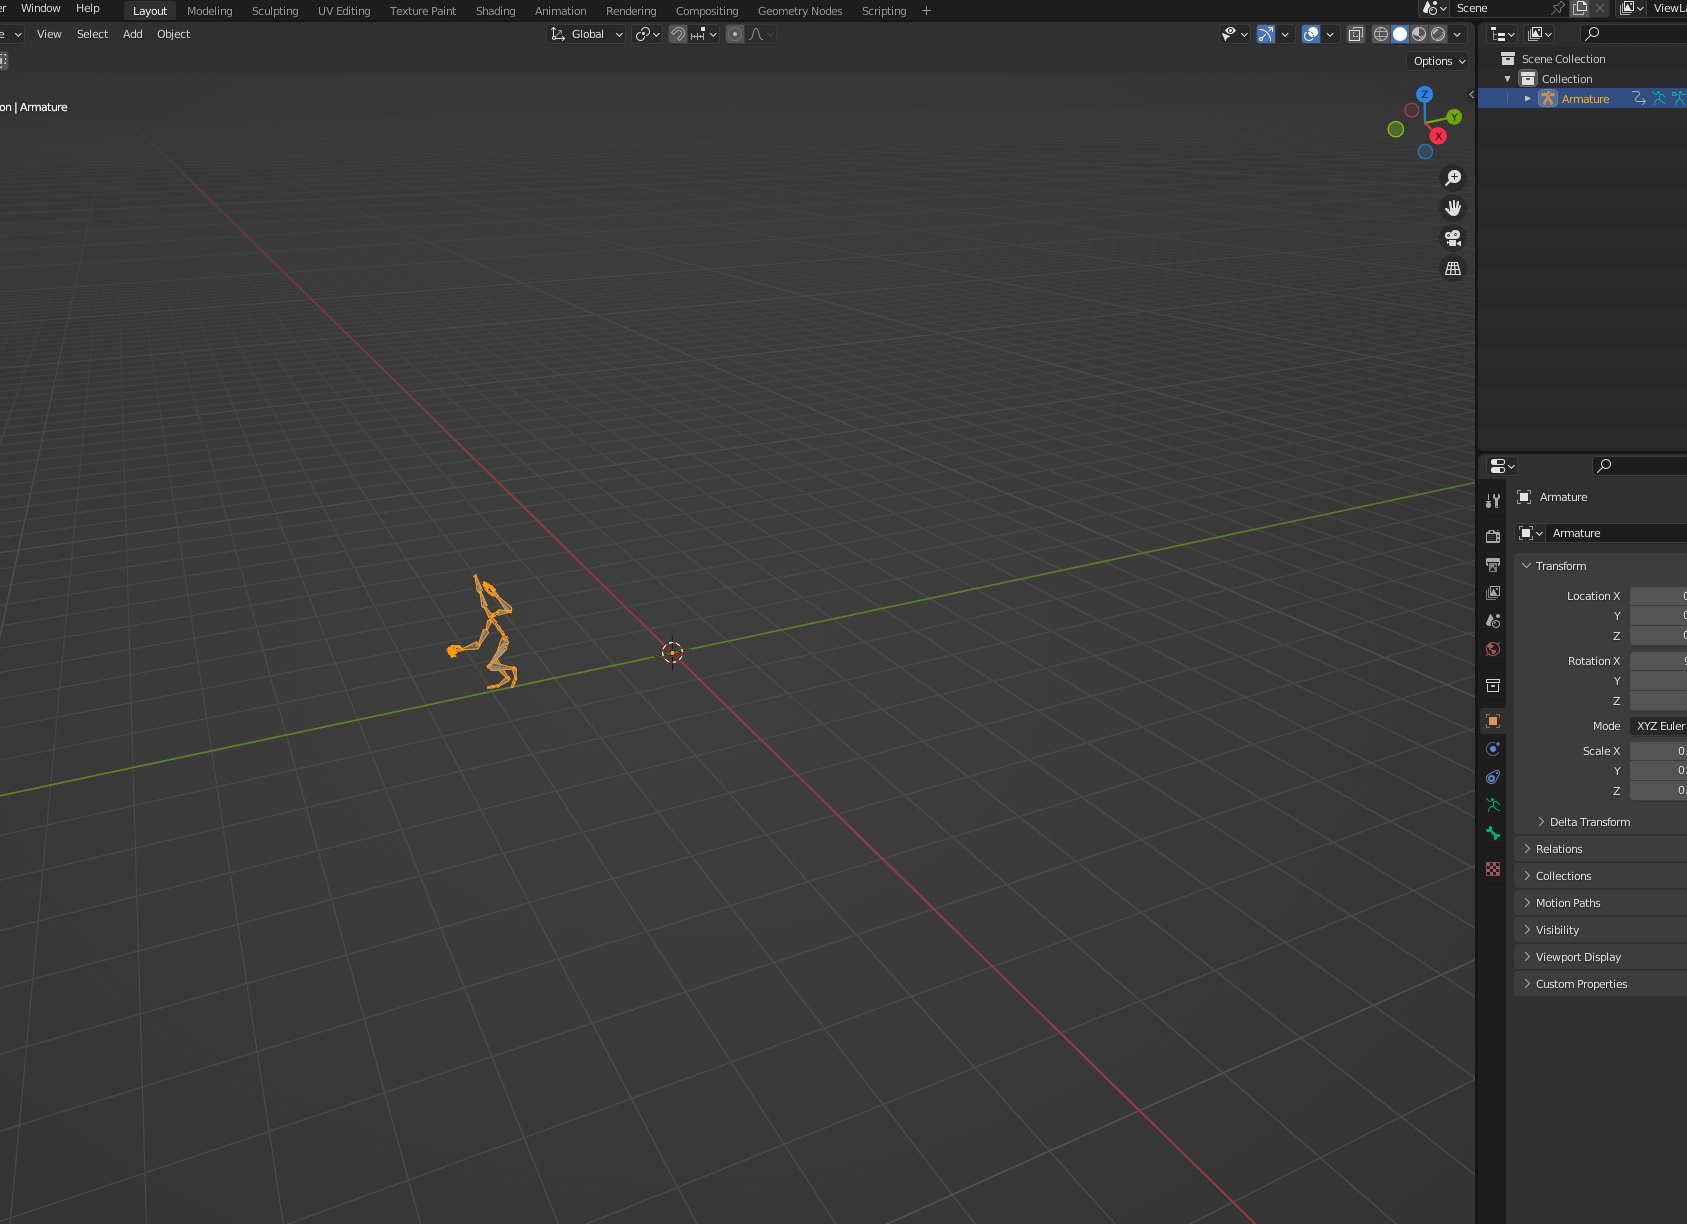This screenshot has width=1687, height=1224.
Task: Click the Location X input field
Action: point(1658,596)
